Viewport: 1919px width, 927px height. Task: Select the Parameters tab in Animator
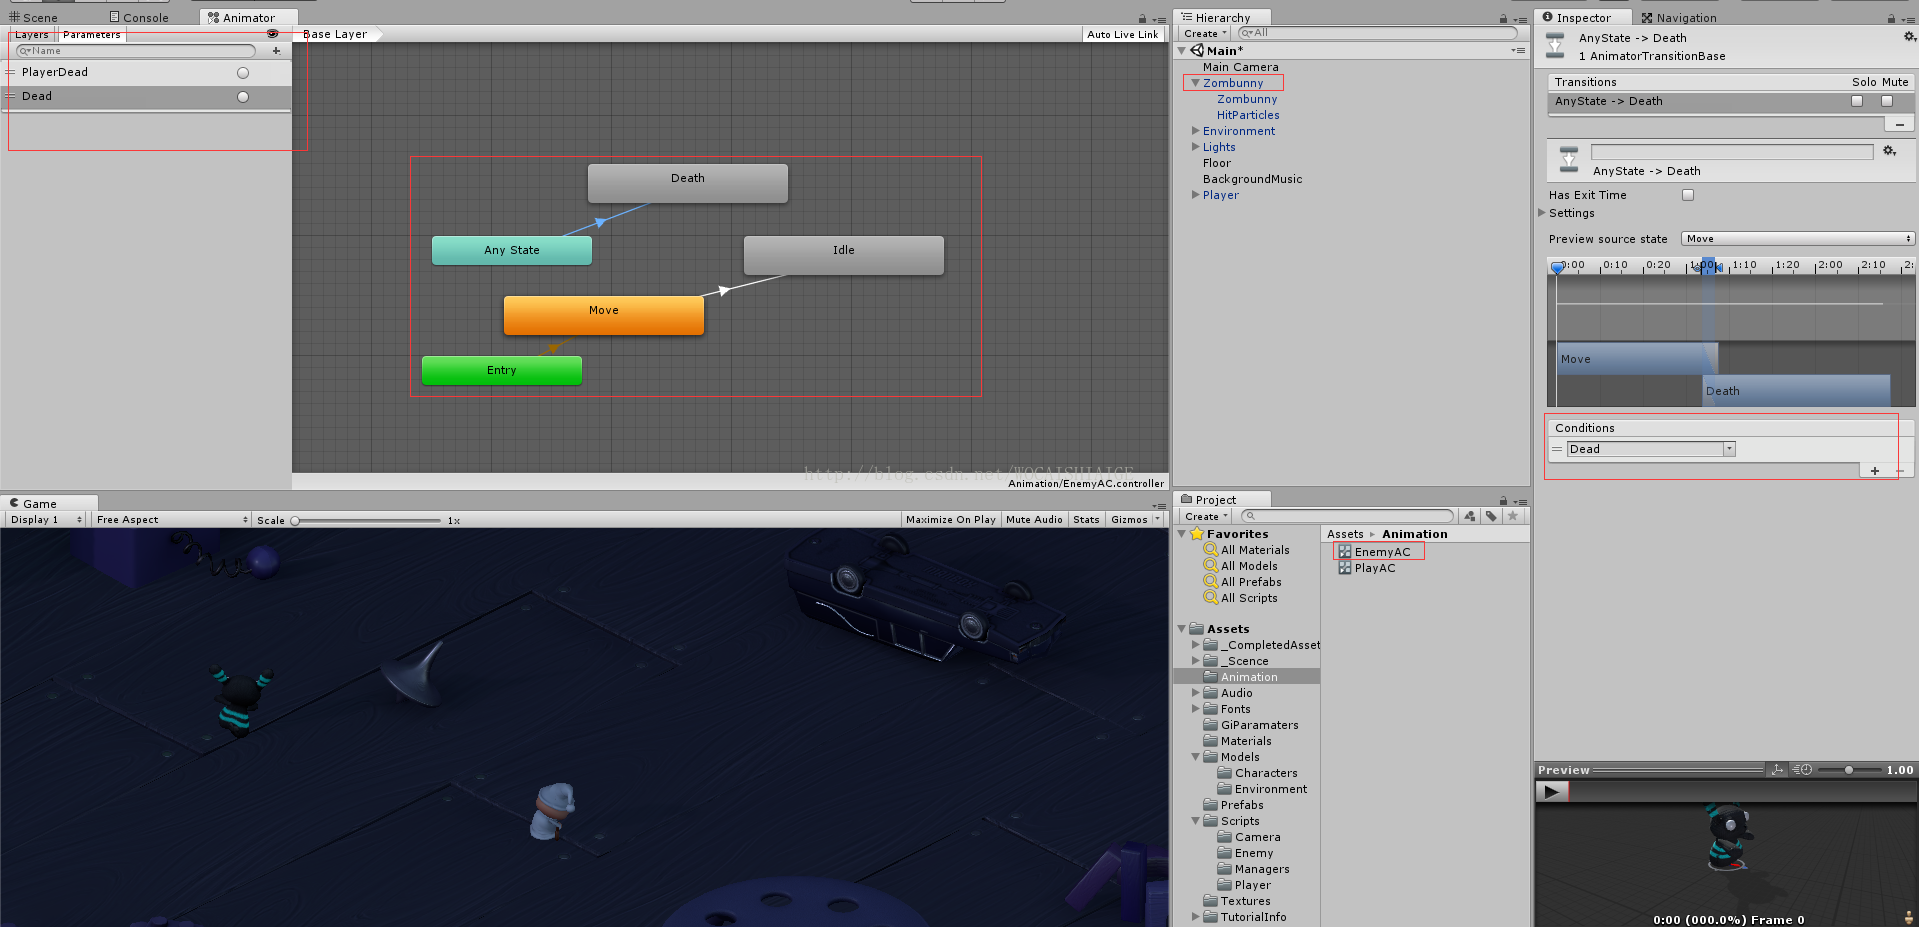pyautogui.click(x=91, y=35)
